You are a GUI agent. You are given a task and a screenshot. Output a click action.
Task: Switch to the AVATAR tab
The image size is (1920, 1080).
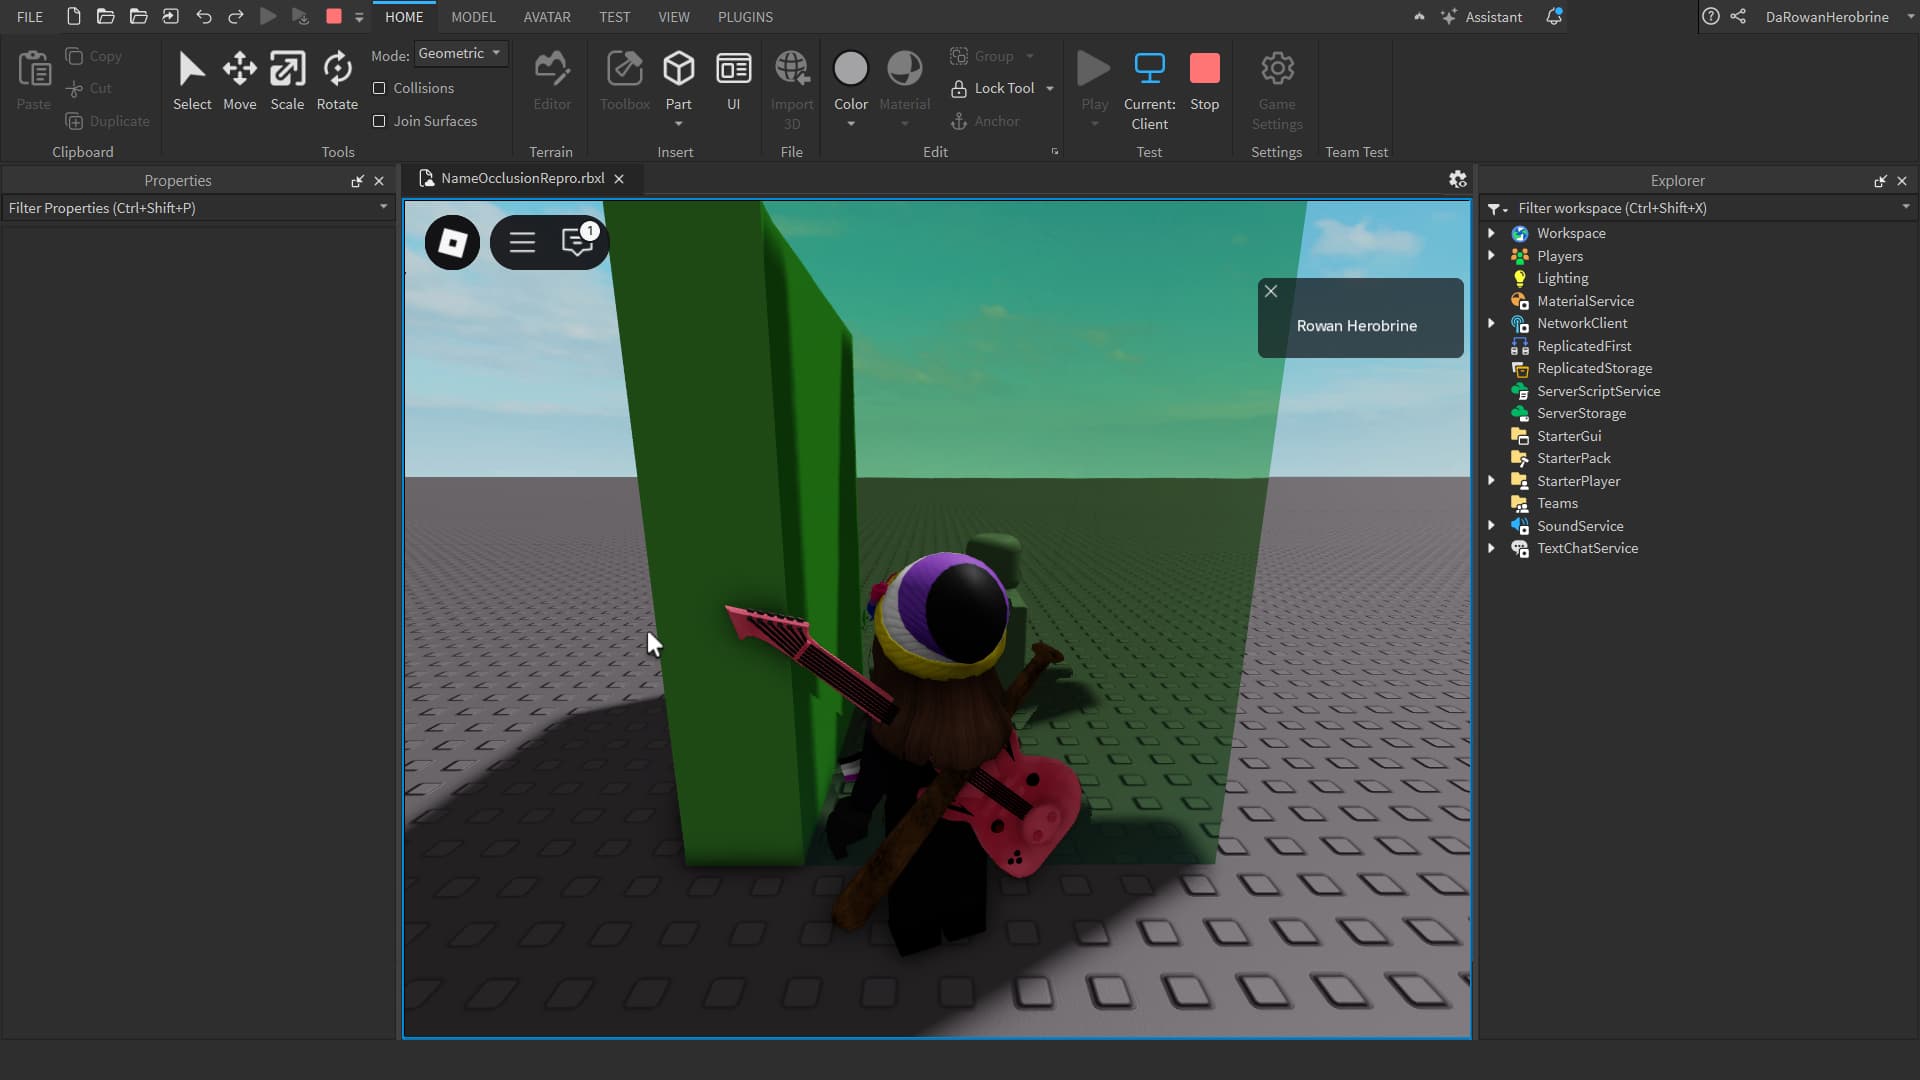[547, 17]
